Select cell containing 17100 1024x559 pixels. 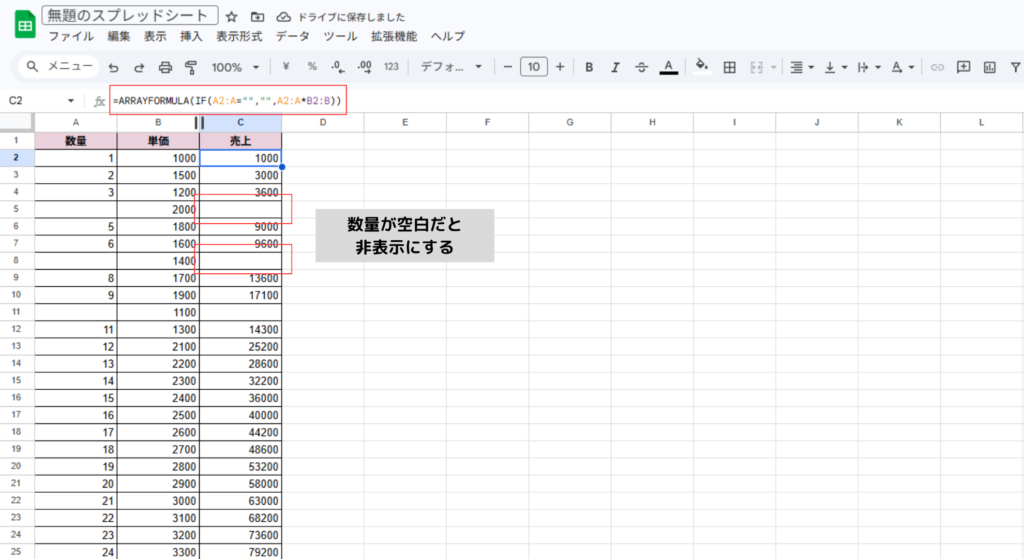[240, 295]
